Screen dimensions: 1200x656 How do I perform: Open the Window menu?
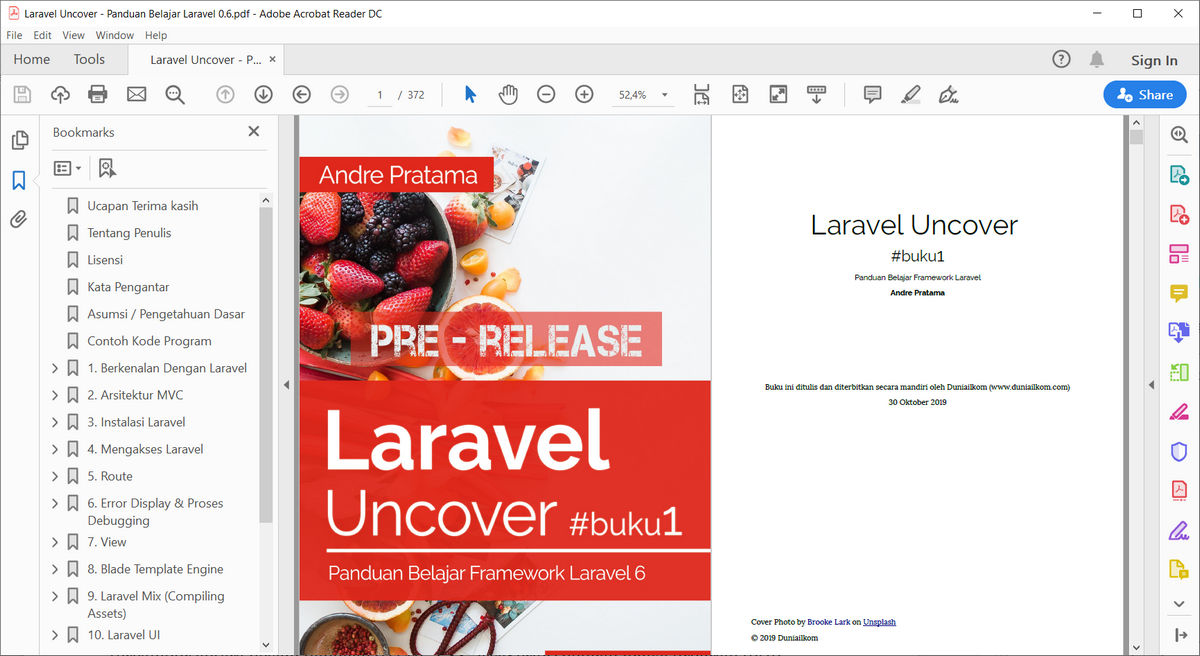coord(115,35)
